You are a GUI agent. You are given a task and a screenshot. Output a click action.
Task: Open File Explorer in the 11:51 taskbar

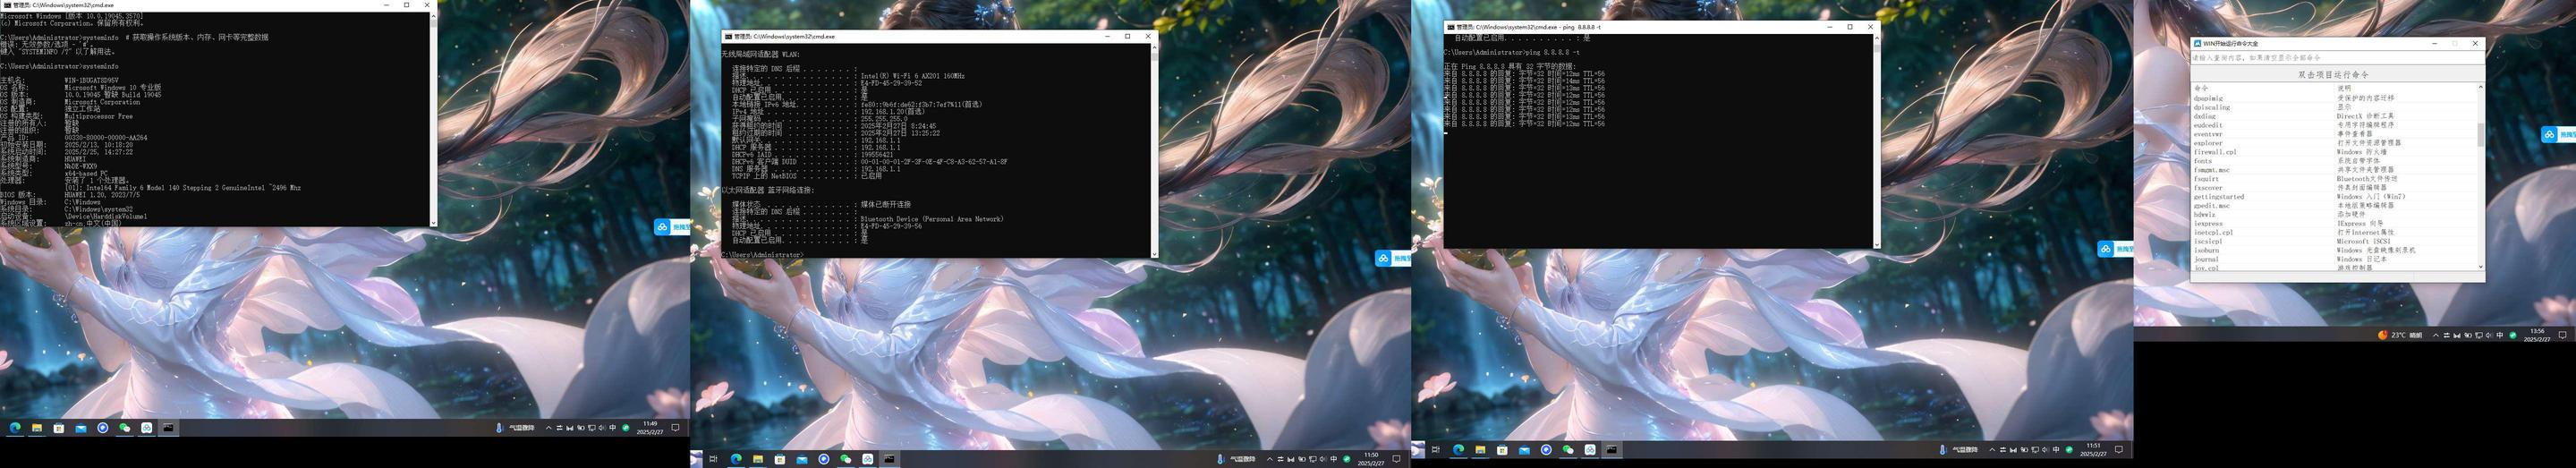tap(1480, 450)
